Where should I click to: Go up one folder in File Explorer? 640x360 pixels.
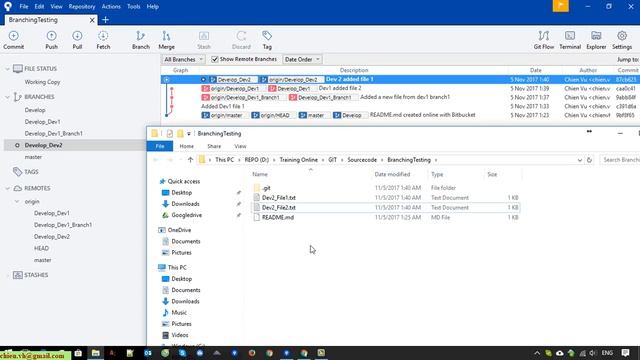[x=190, y=160]
